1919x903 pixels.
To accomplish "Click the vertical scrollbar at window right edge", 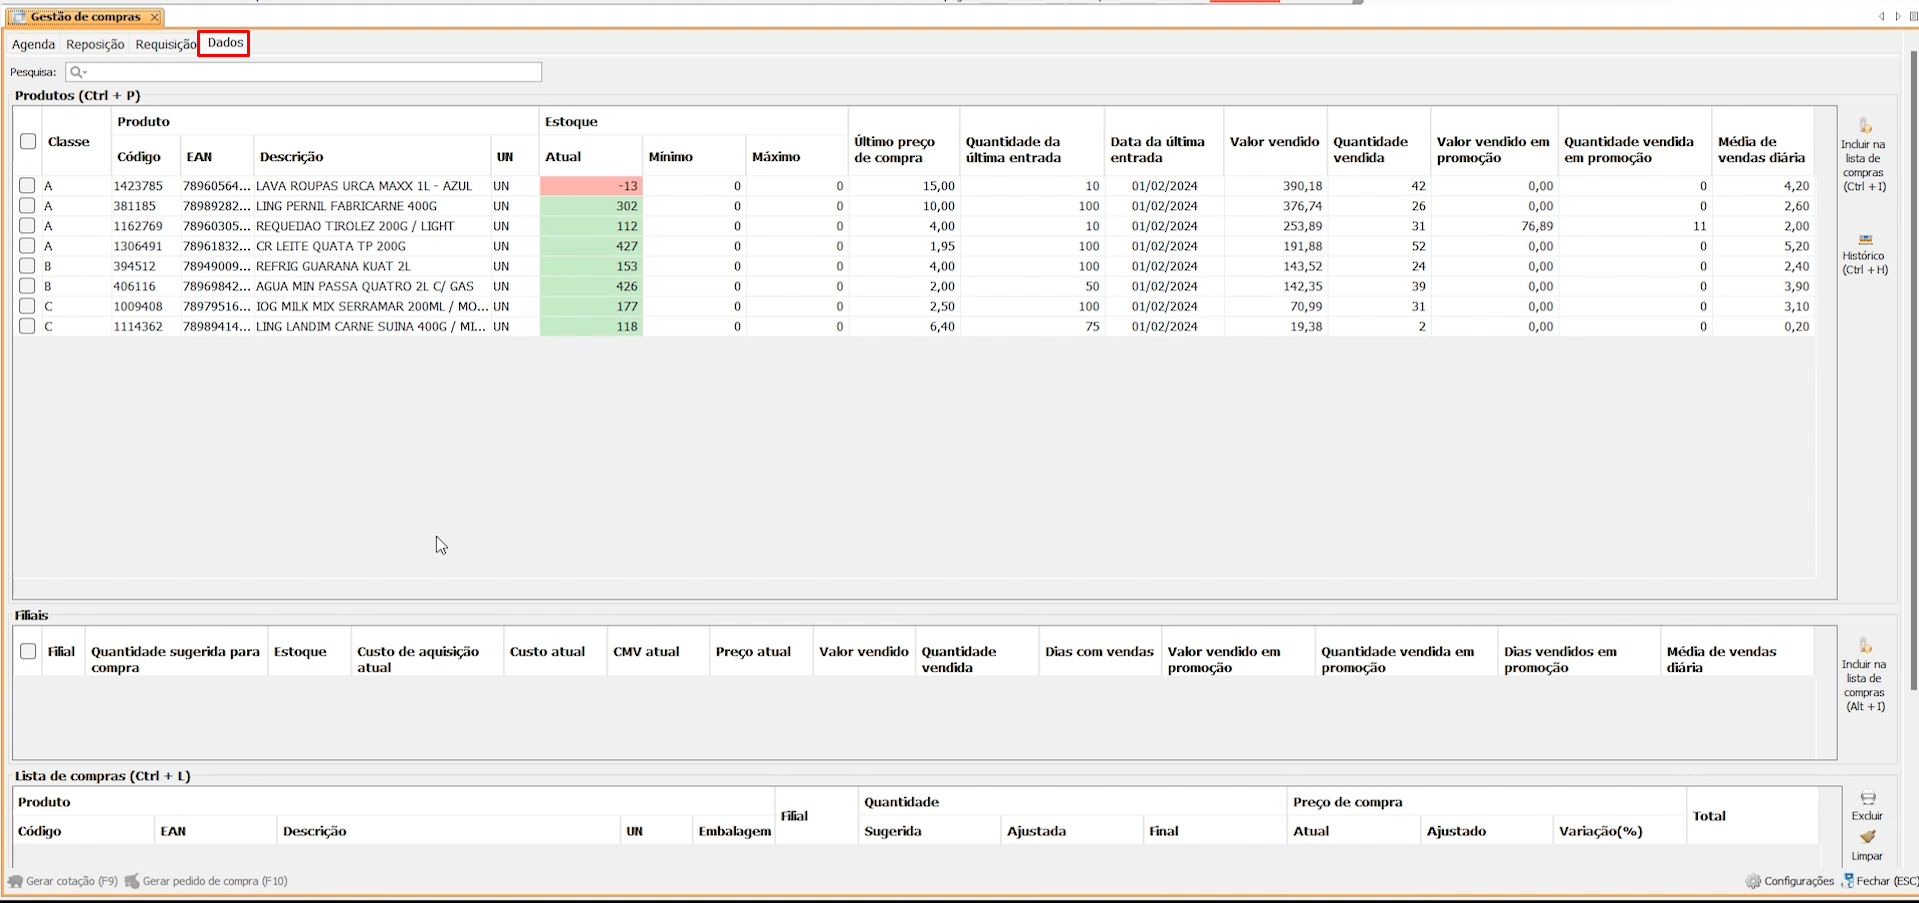I will [x=1914, y=370].
